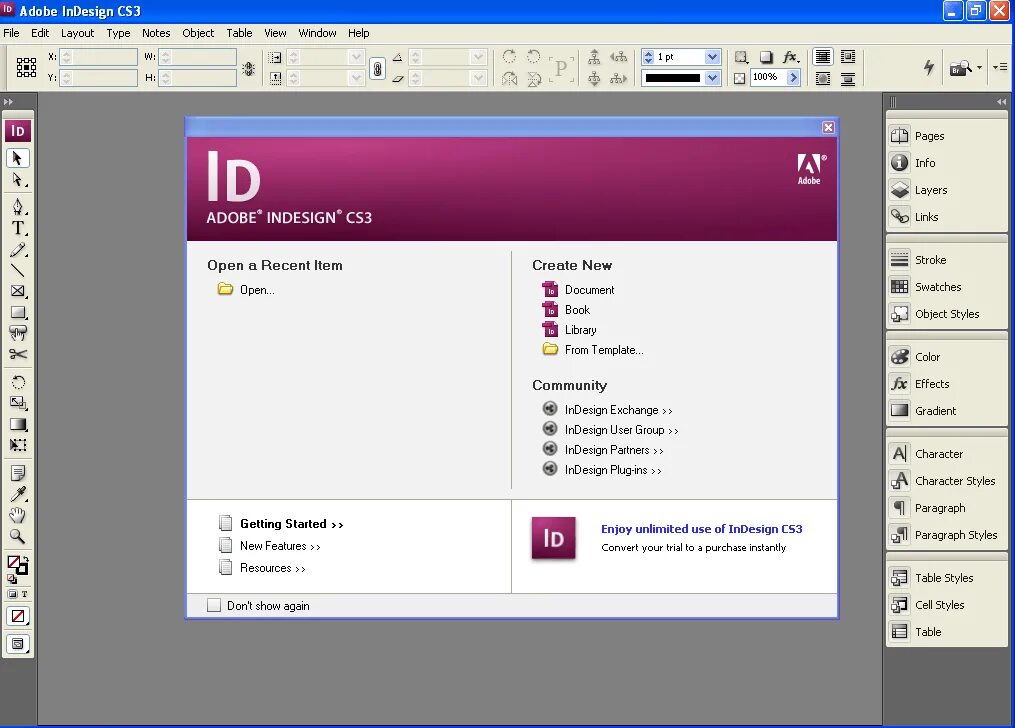
Task: Select the Line tool
Action: click(x=17, y=270)
